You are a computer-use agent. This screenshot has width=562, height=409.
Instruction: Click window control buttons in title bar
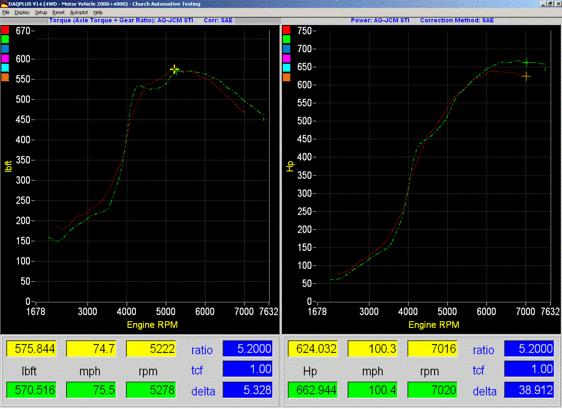[551, 4]
